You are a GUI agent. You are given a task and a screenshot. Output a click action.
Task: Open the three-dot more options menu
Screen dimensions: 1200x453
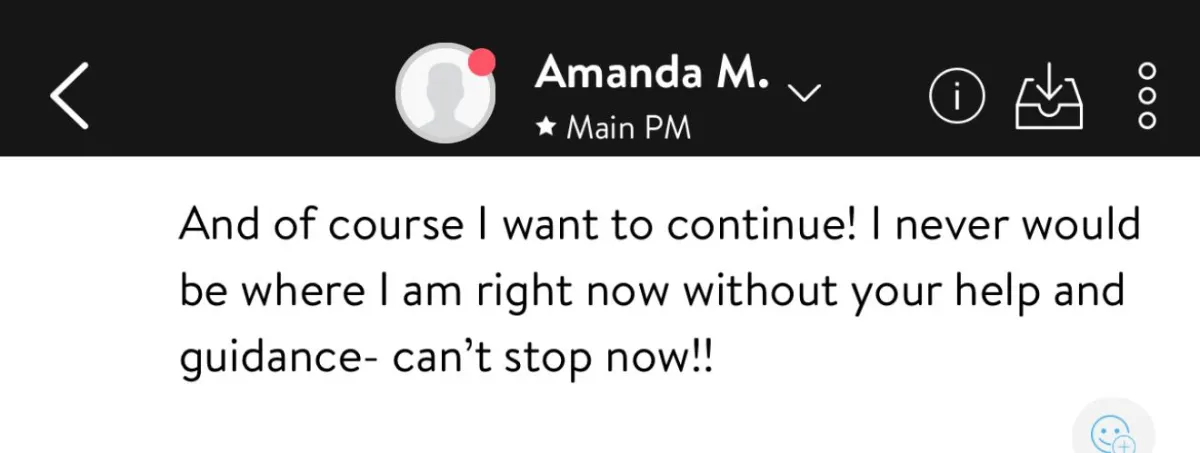[1148, 96]
